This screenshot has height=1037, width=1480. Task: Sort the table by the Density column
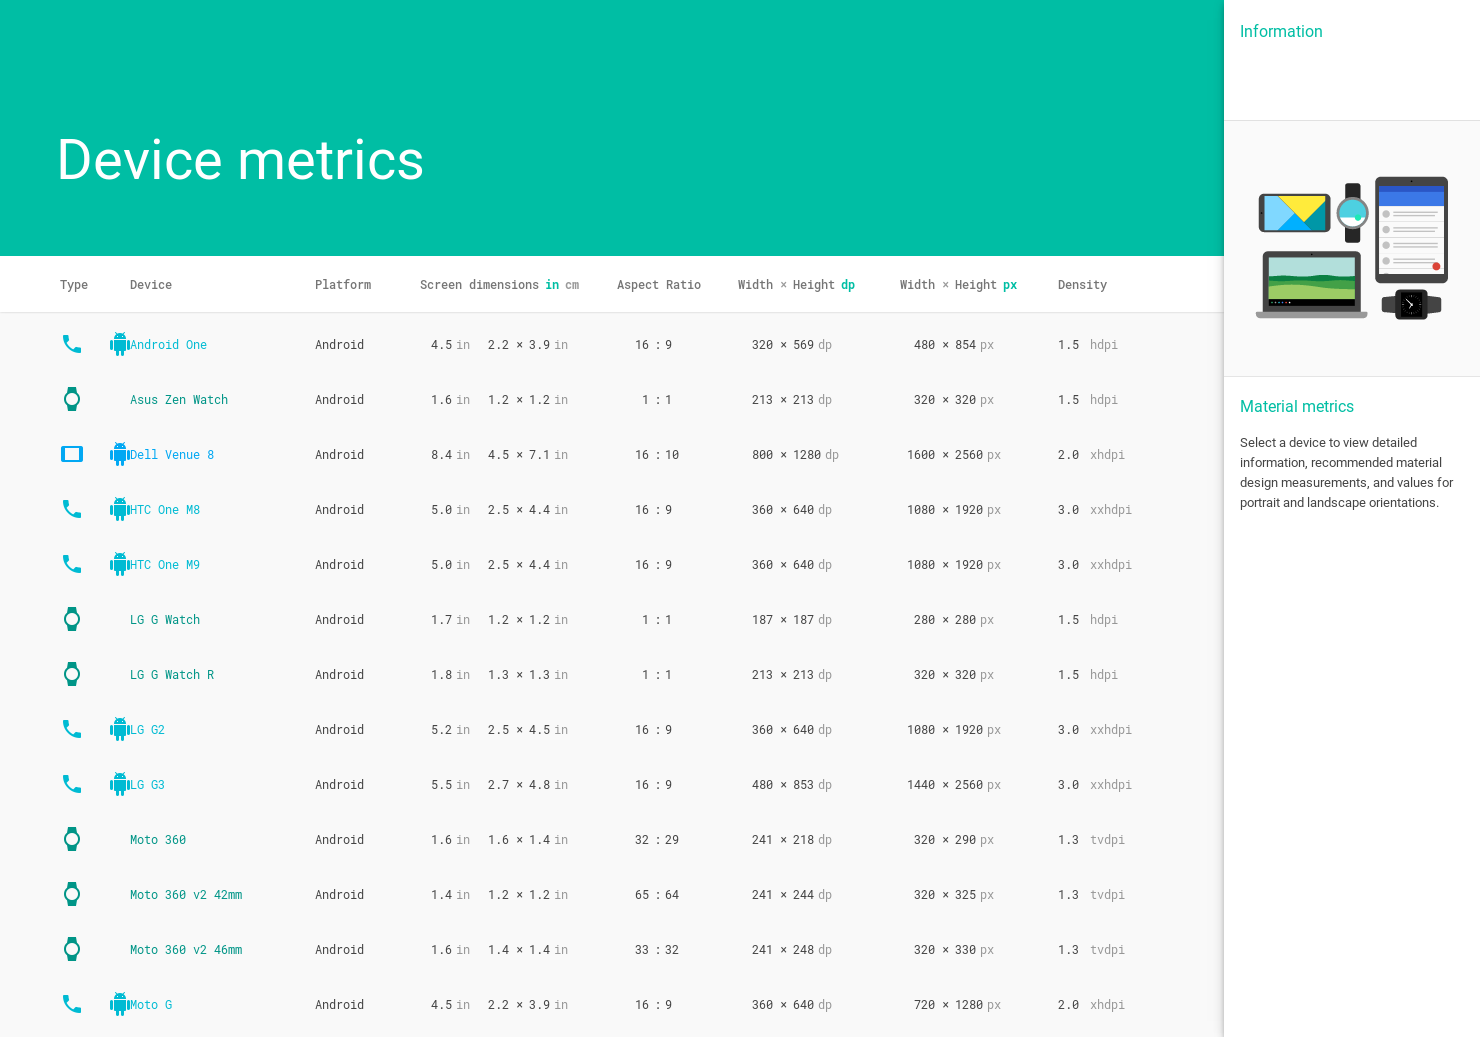[x=1082, y=284]
